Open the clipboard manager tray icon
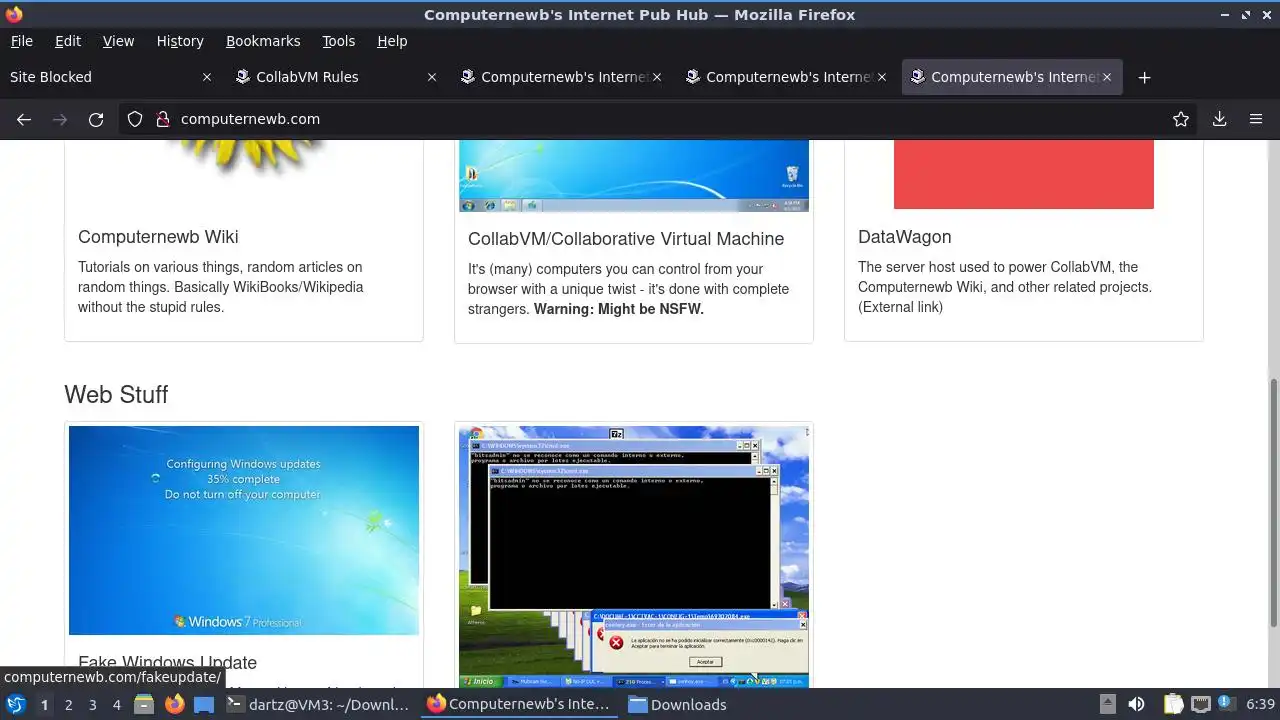1280x720 pixels. (x=1173, y=704)
